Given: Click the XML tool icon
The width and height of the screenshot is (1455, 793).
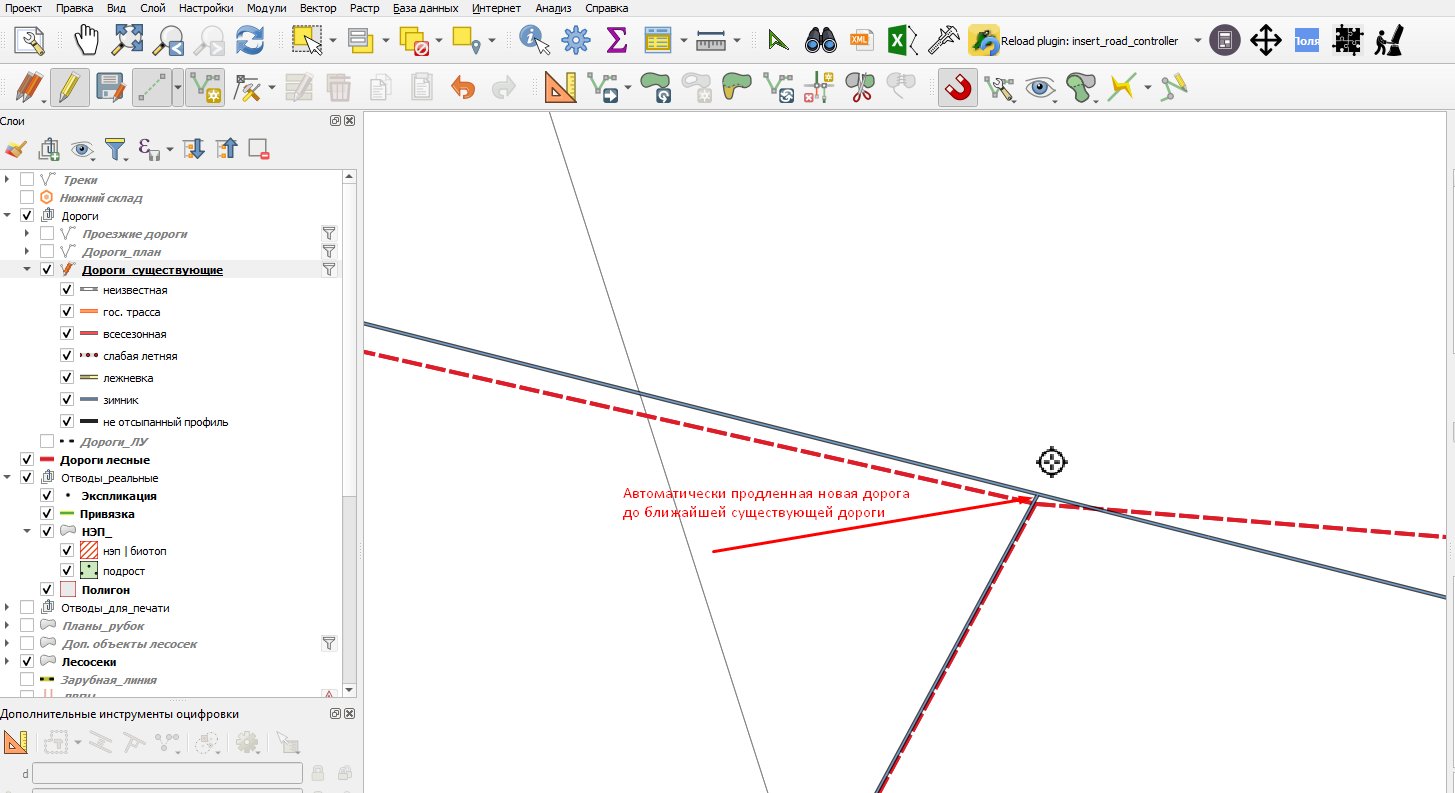Looking at the screenshot, I should point(860,41).
